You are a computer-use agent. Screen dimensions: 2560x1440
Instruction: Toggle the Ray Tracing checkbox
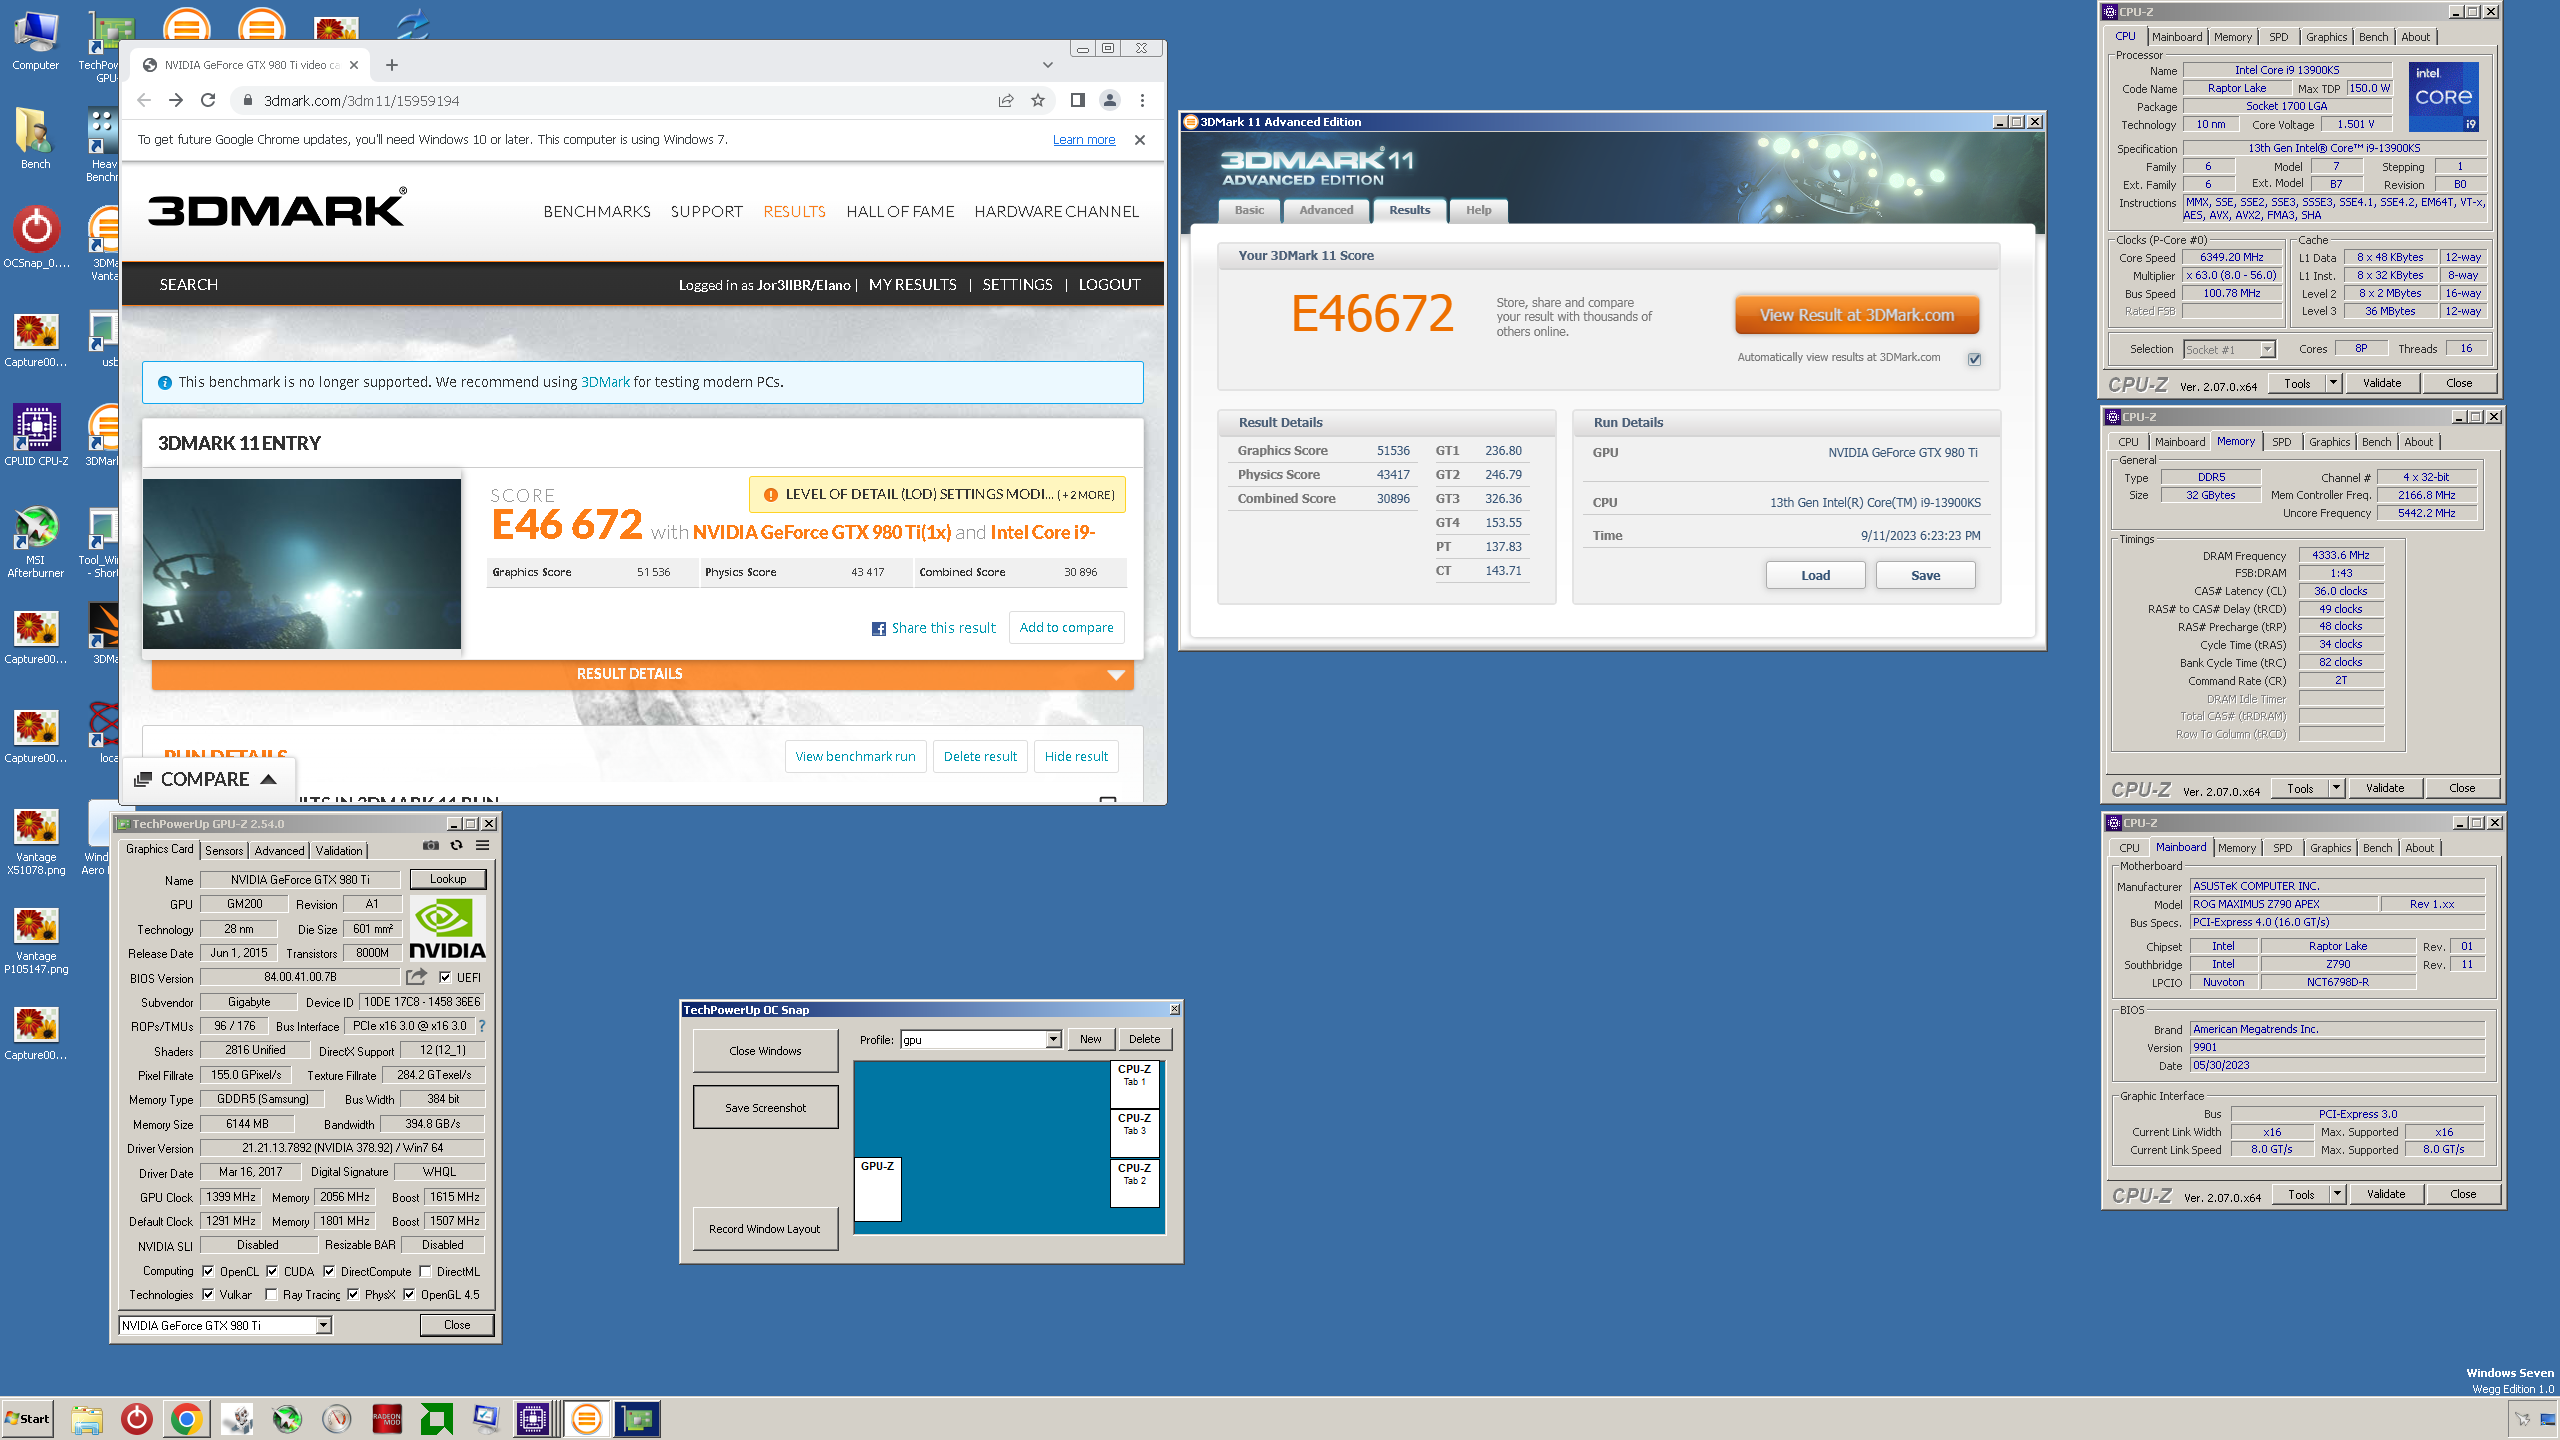271,1294
